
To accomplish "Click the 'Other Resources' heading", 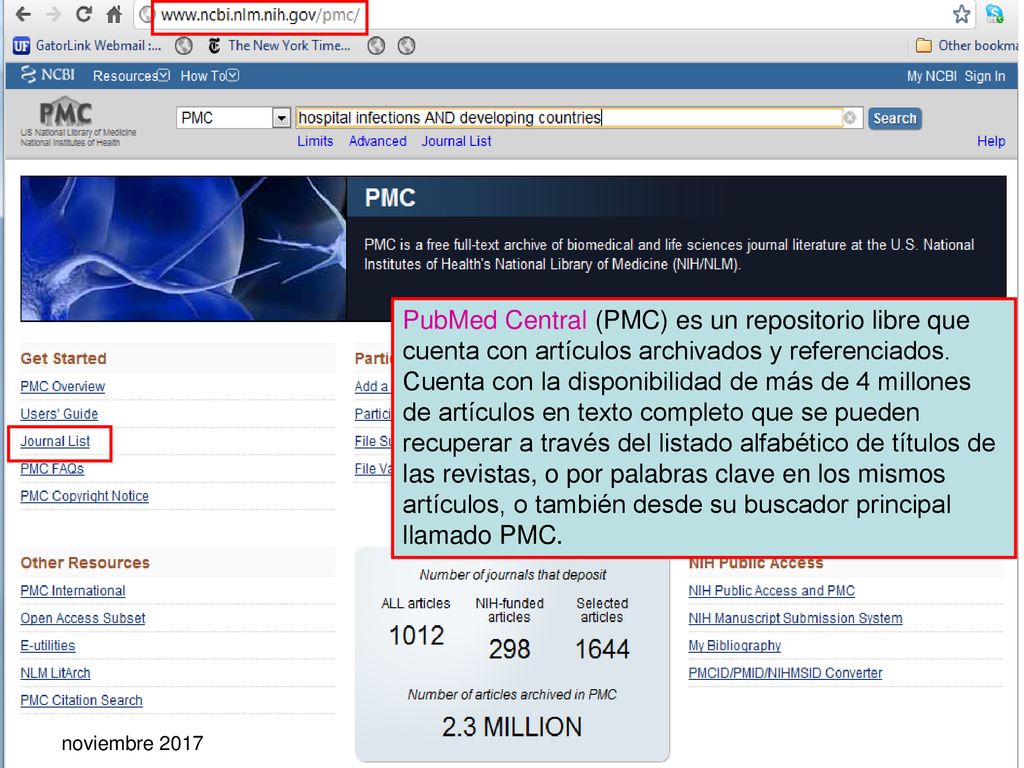I will [85, 563].
